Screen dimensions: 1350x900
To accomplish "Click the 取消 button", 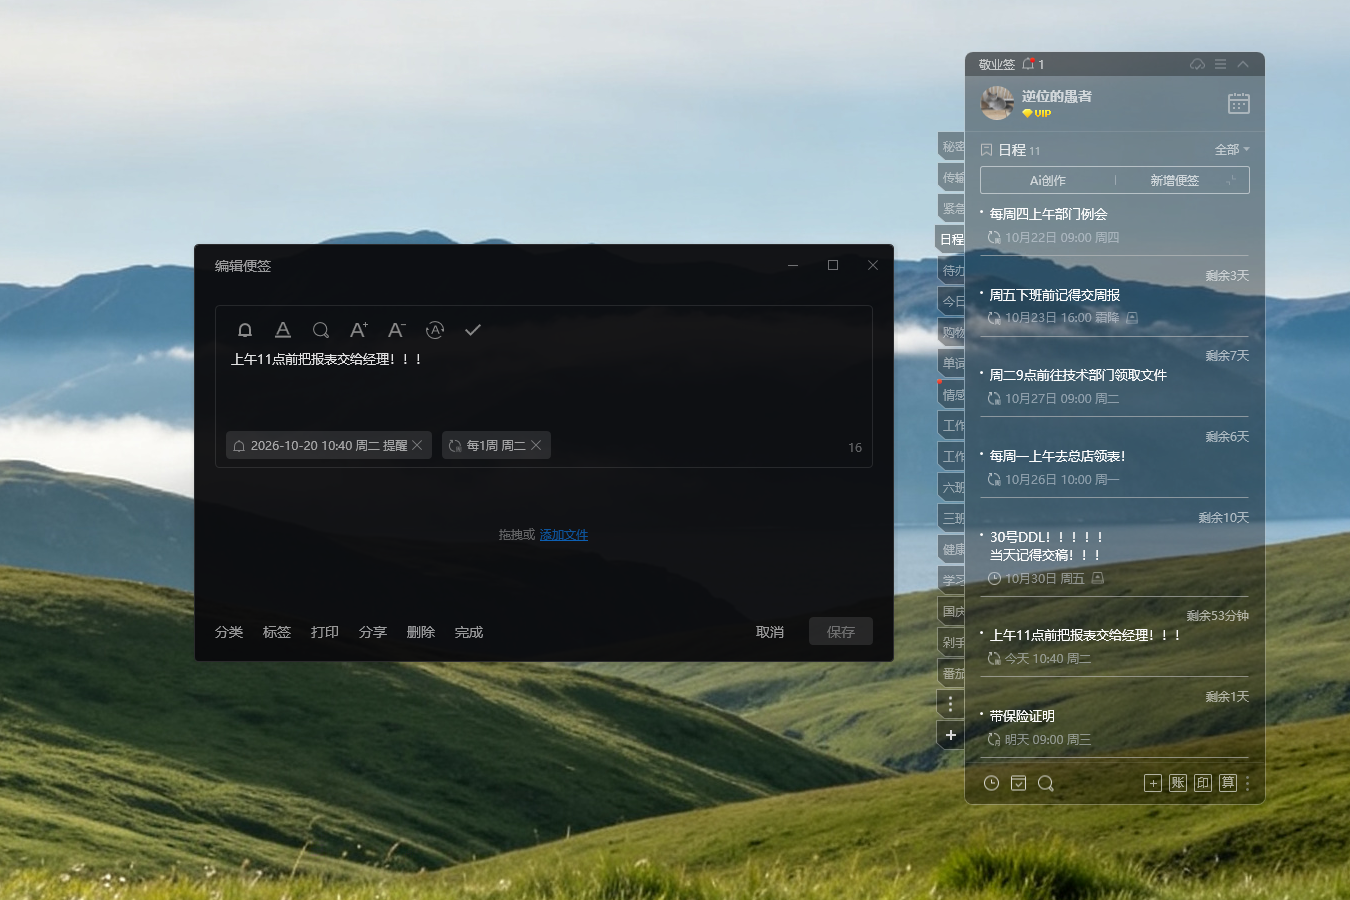I will click(x=770, y=632).
